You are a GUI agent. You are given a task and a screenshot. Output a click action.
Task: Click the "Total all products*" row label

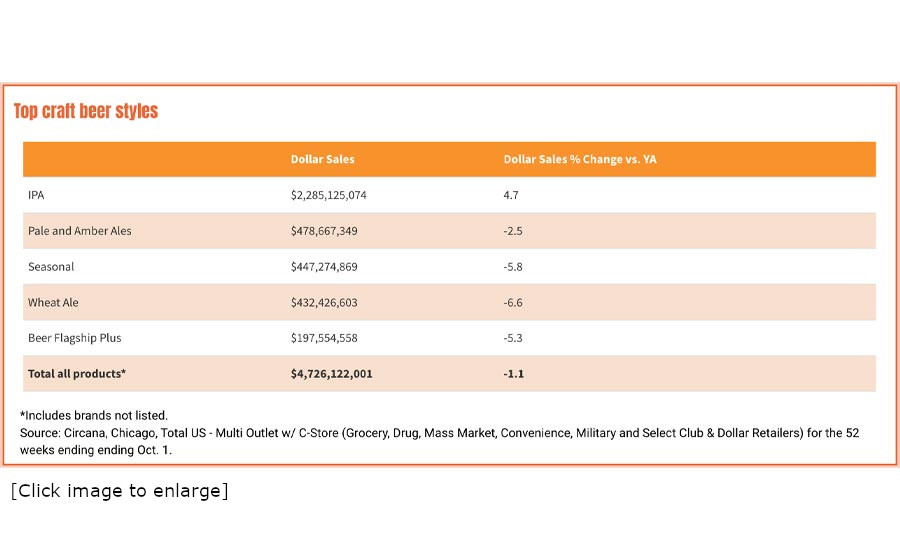coord(77,374)
